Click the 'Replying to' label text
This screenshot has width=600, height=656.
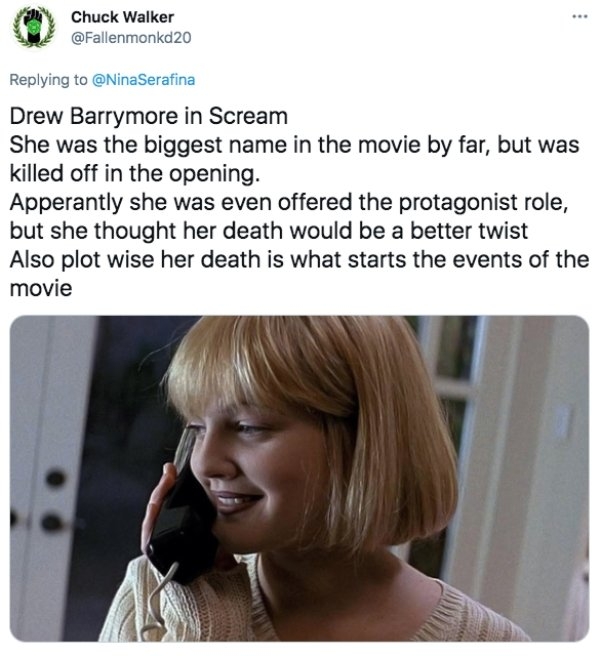tap(49, 79)
